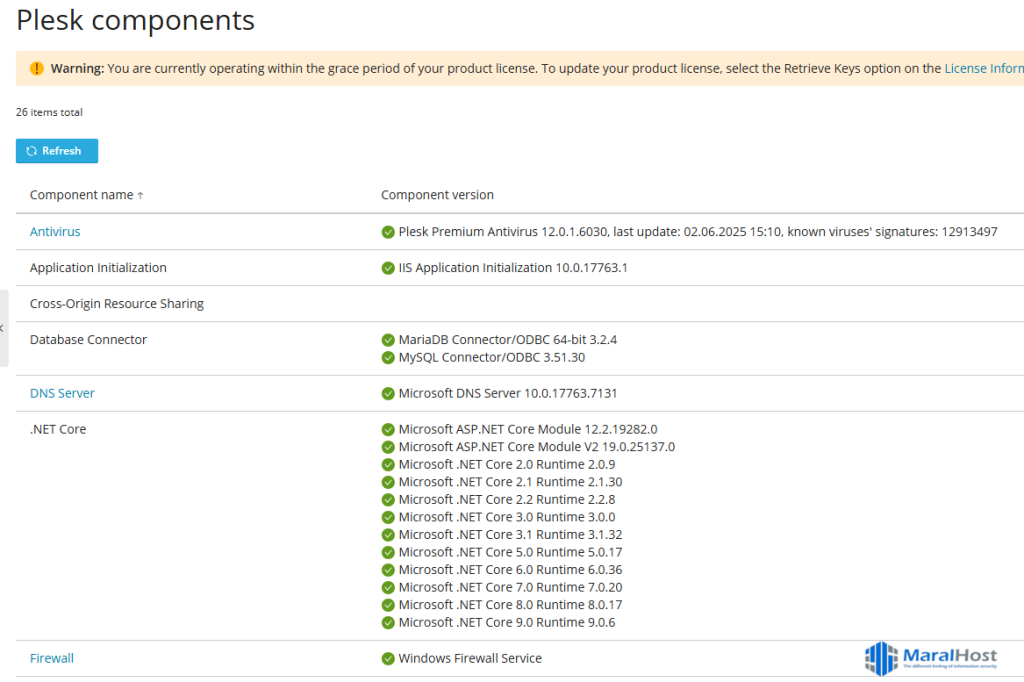This screenshot has width=1024, height=682.
Task: Click green status icon for IIS Application Initialization
Action: coord(388,268)
